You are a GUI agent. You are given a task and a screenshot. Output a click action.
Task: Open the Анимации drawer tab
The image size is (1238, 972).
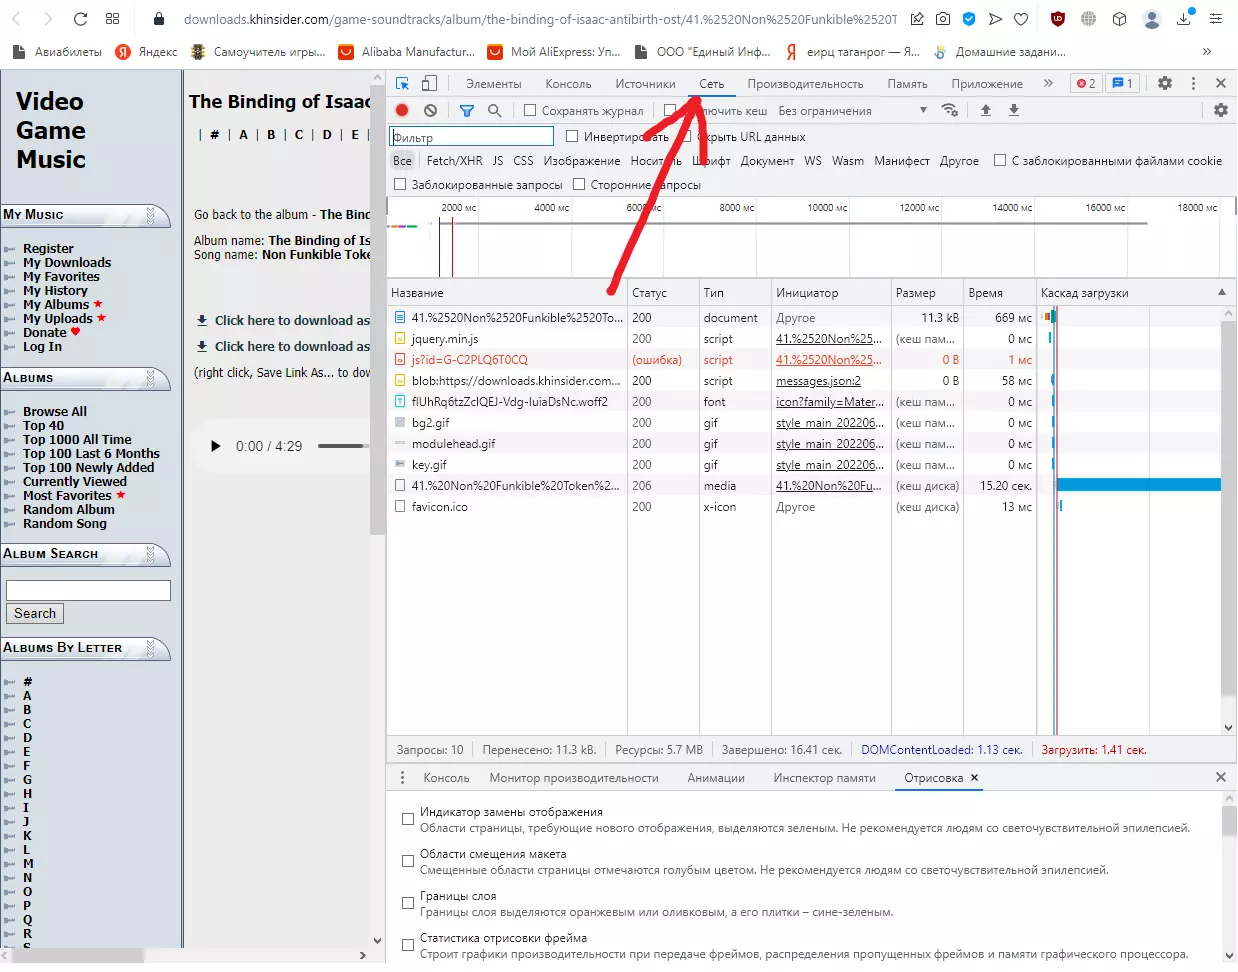click(x=715, y=778)
